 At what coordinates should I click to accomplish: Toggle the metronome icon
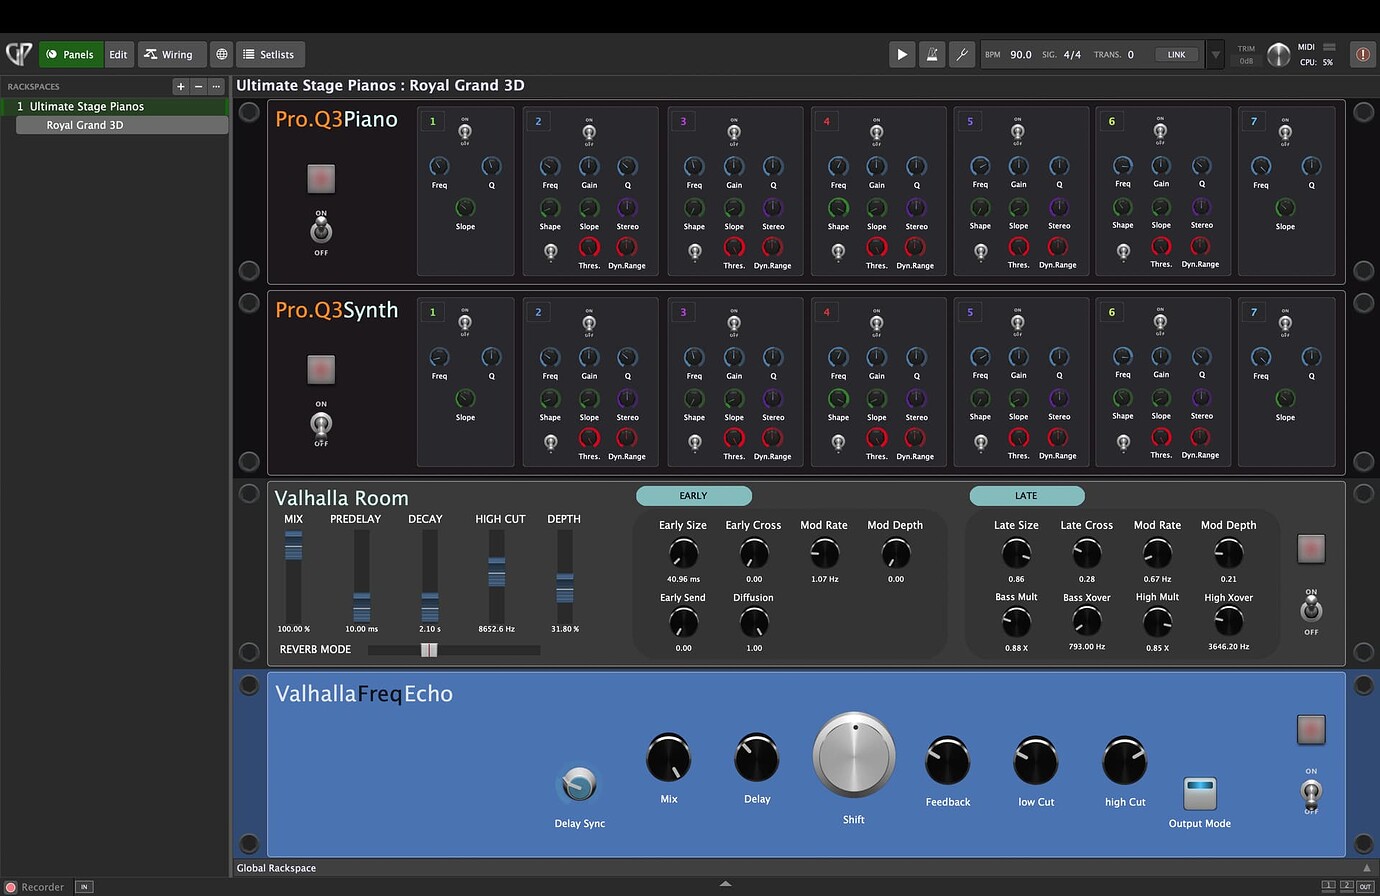pos(932,54)
